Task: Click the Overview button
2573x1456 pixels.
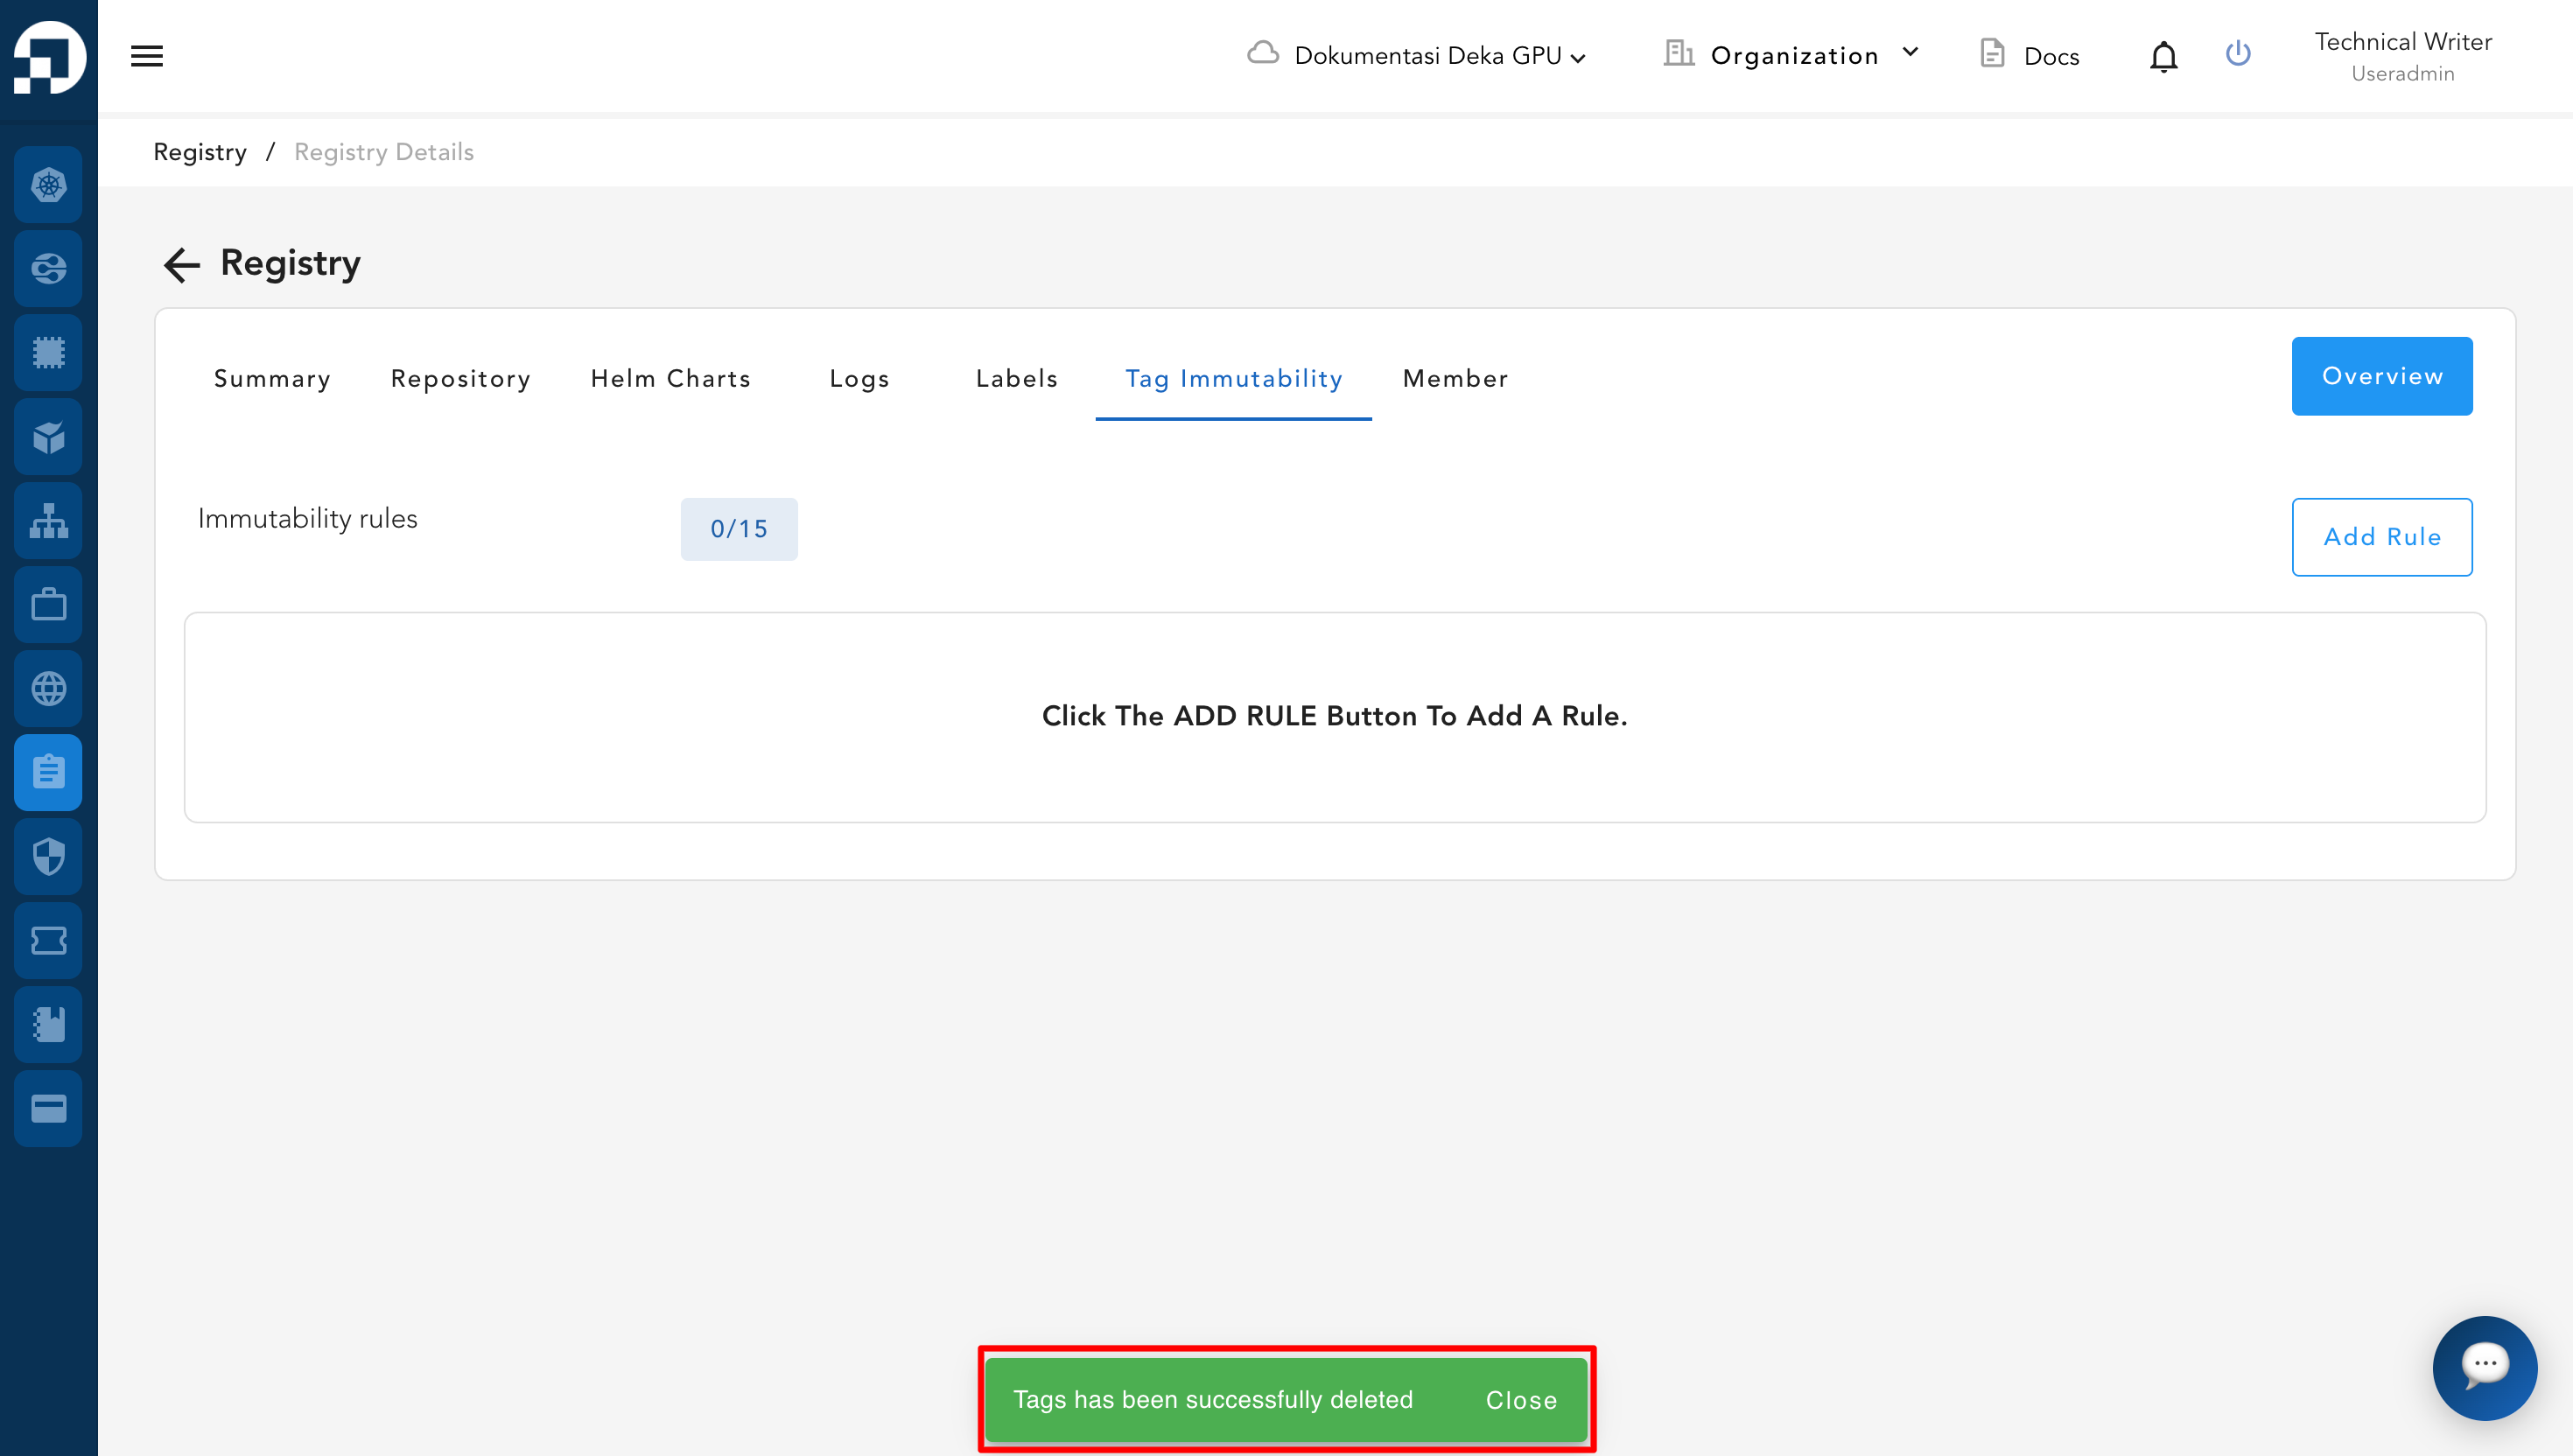Action: tap(2381, 375)
